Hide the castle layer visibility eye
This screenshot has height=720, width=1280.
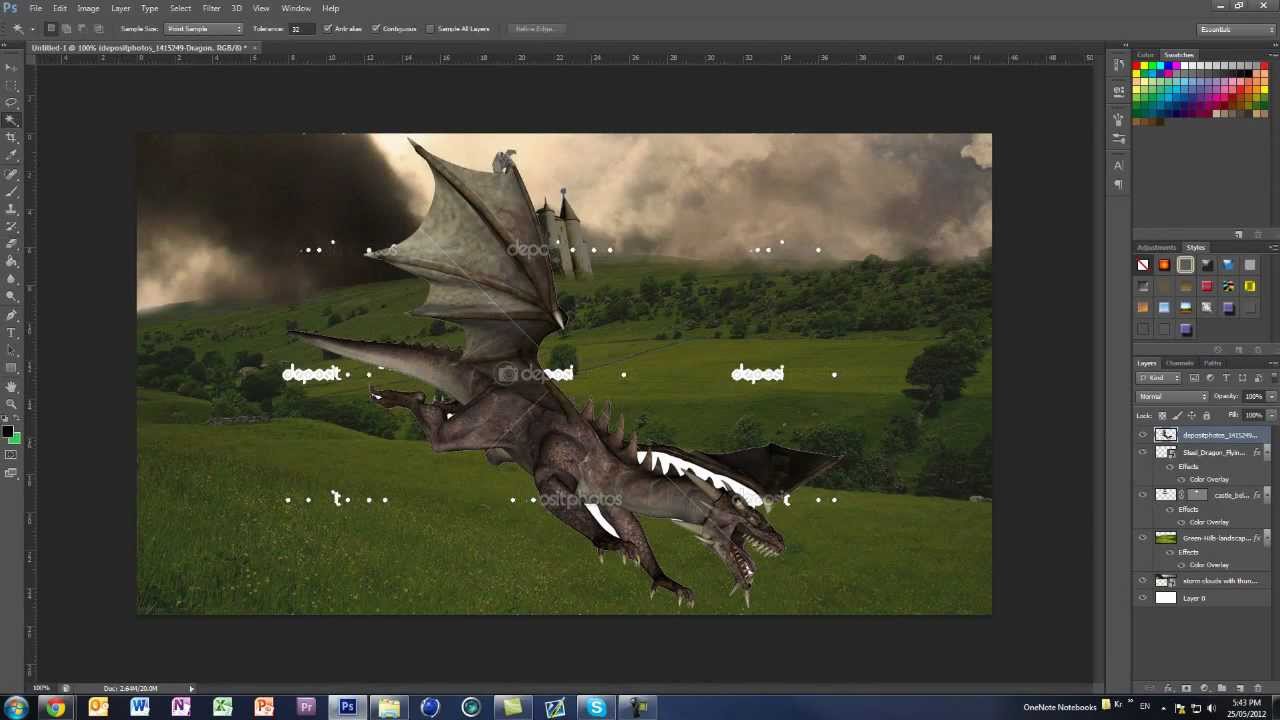click(1143, 495)
